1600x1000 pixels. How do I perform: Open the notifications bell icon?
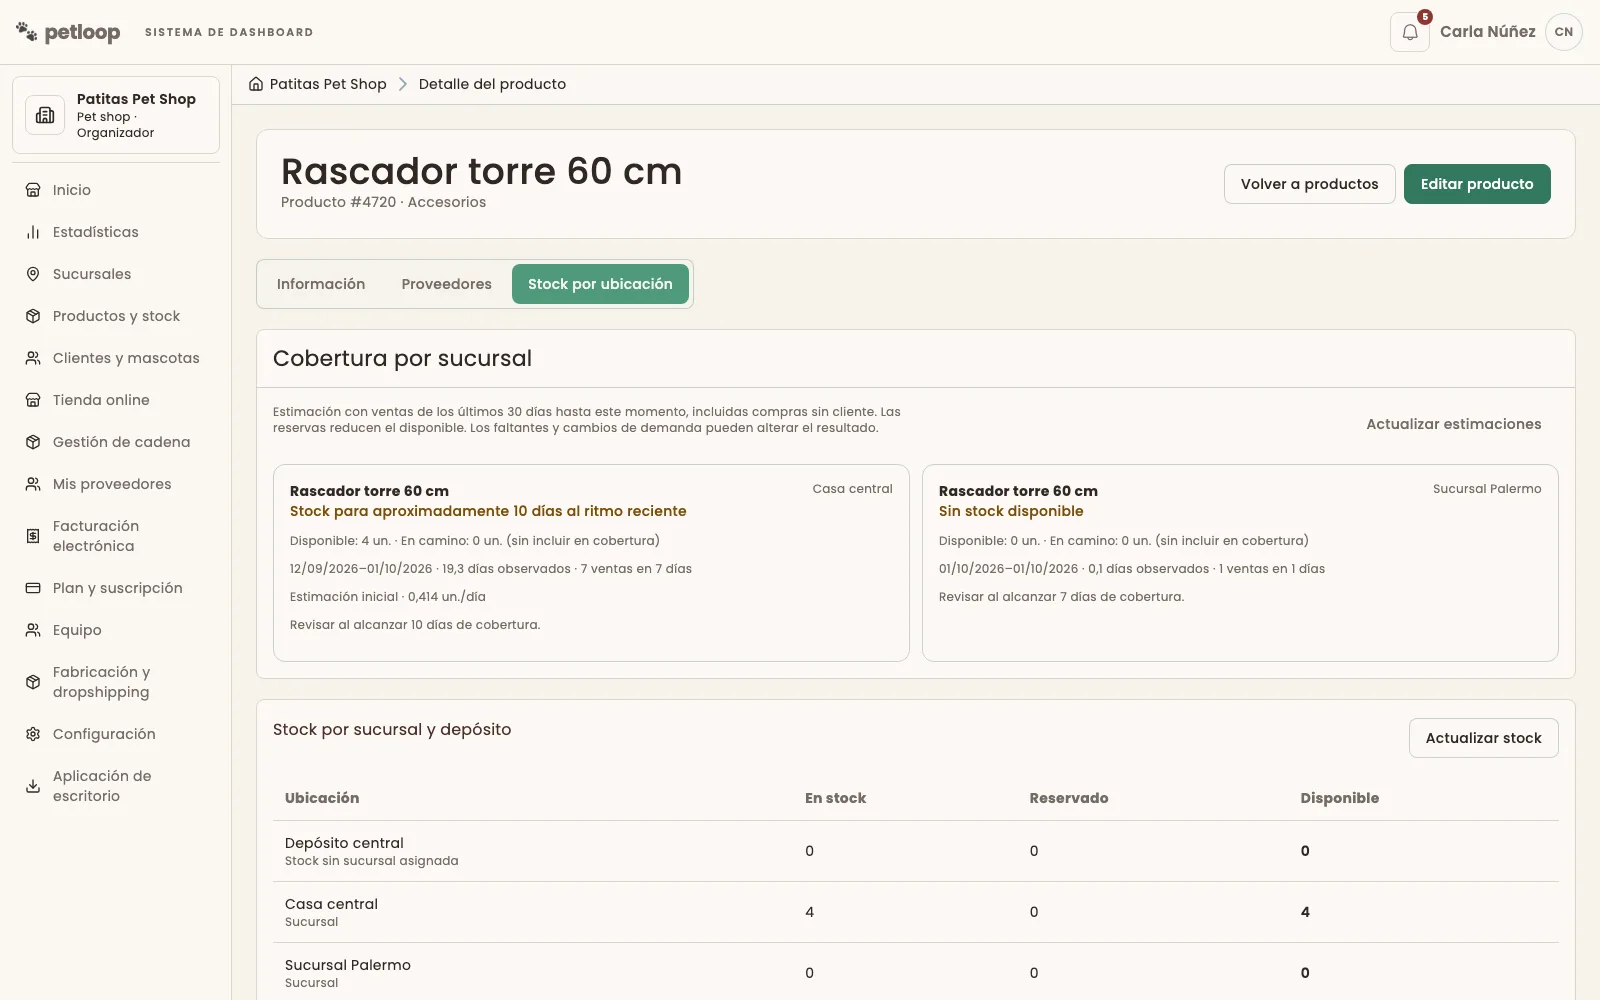point(1410,32)
